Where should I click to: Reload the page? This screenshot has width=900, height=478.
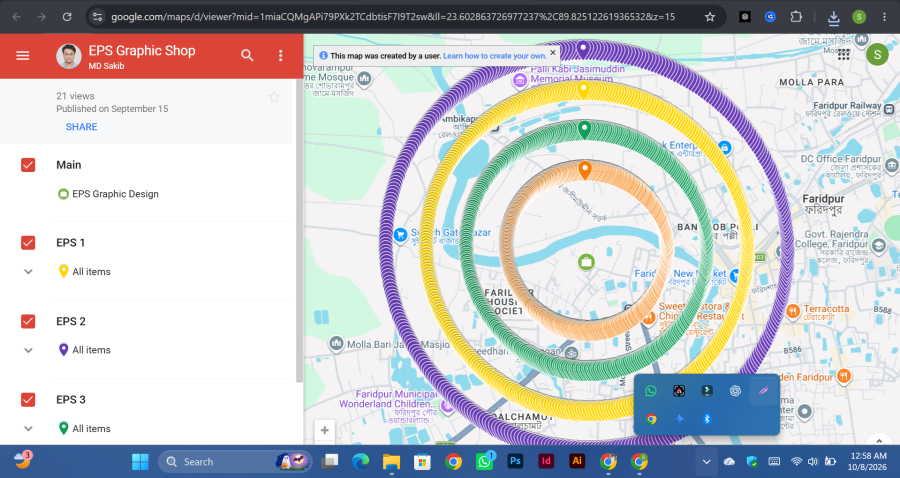tap(67, 17)
